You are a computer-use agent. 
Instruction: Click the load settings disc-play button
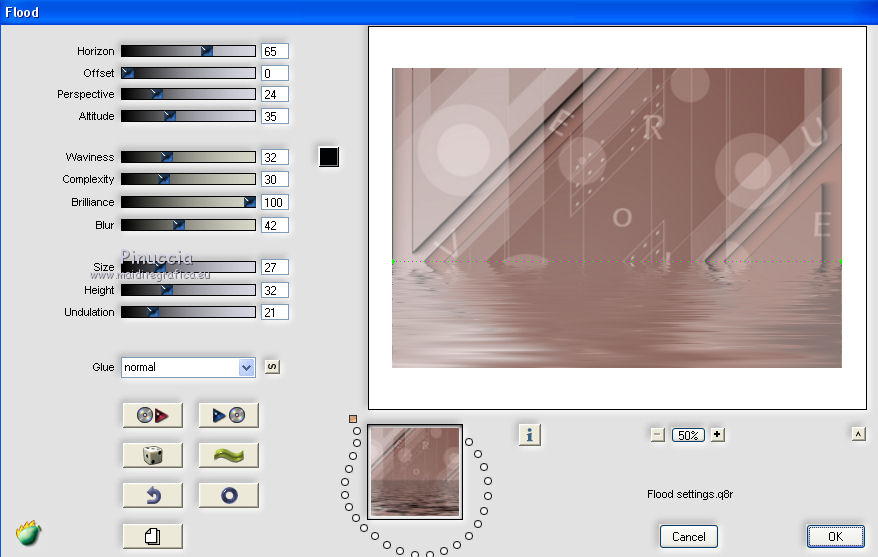(152, 415)
